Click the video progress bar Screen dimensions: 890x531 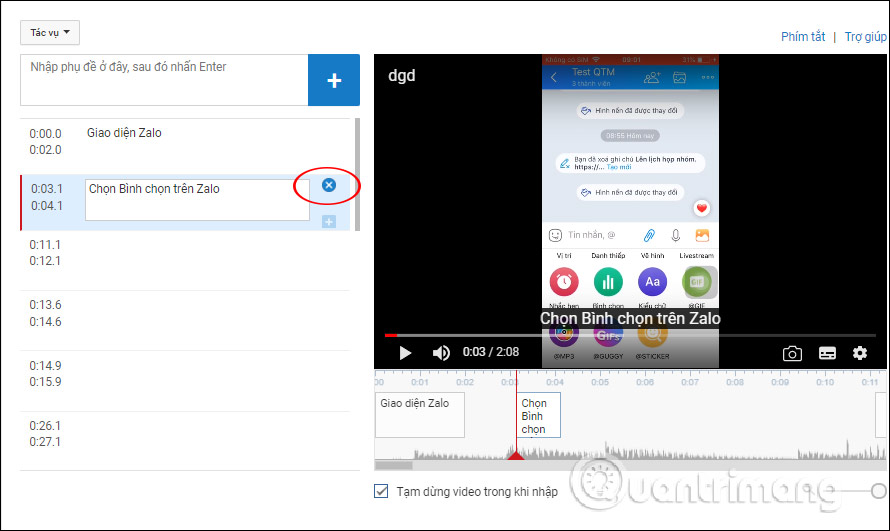[x=630, y=335]
